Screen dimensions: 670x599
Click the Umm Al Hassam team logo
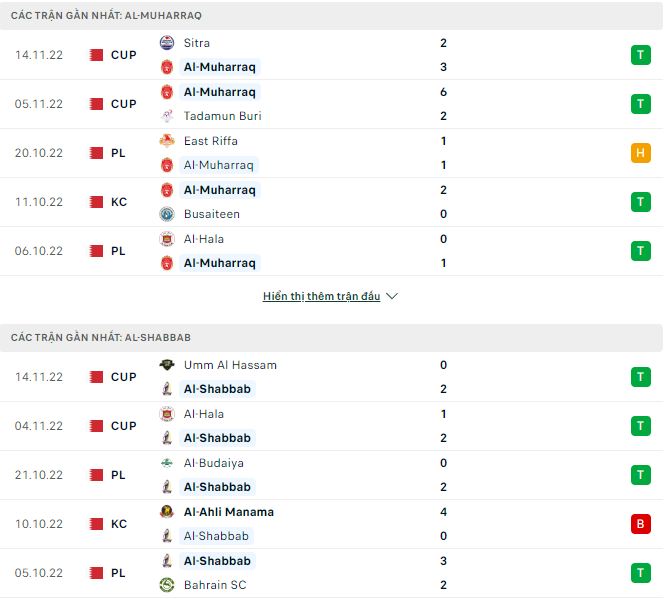coord(168,366)
